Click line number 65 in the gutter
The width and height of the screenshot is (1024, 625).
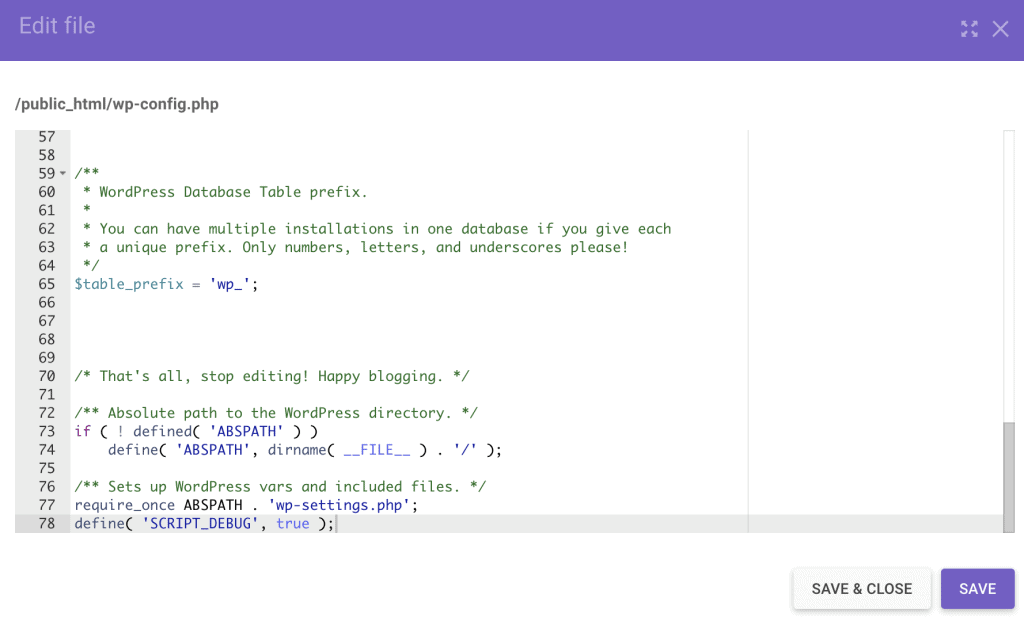pyautogui.click(x=46, y=284)
